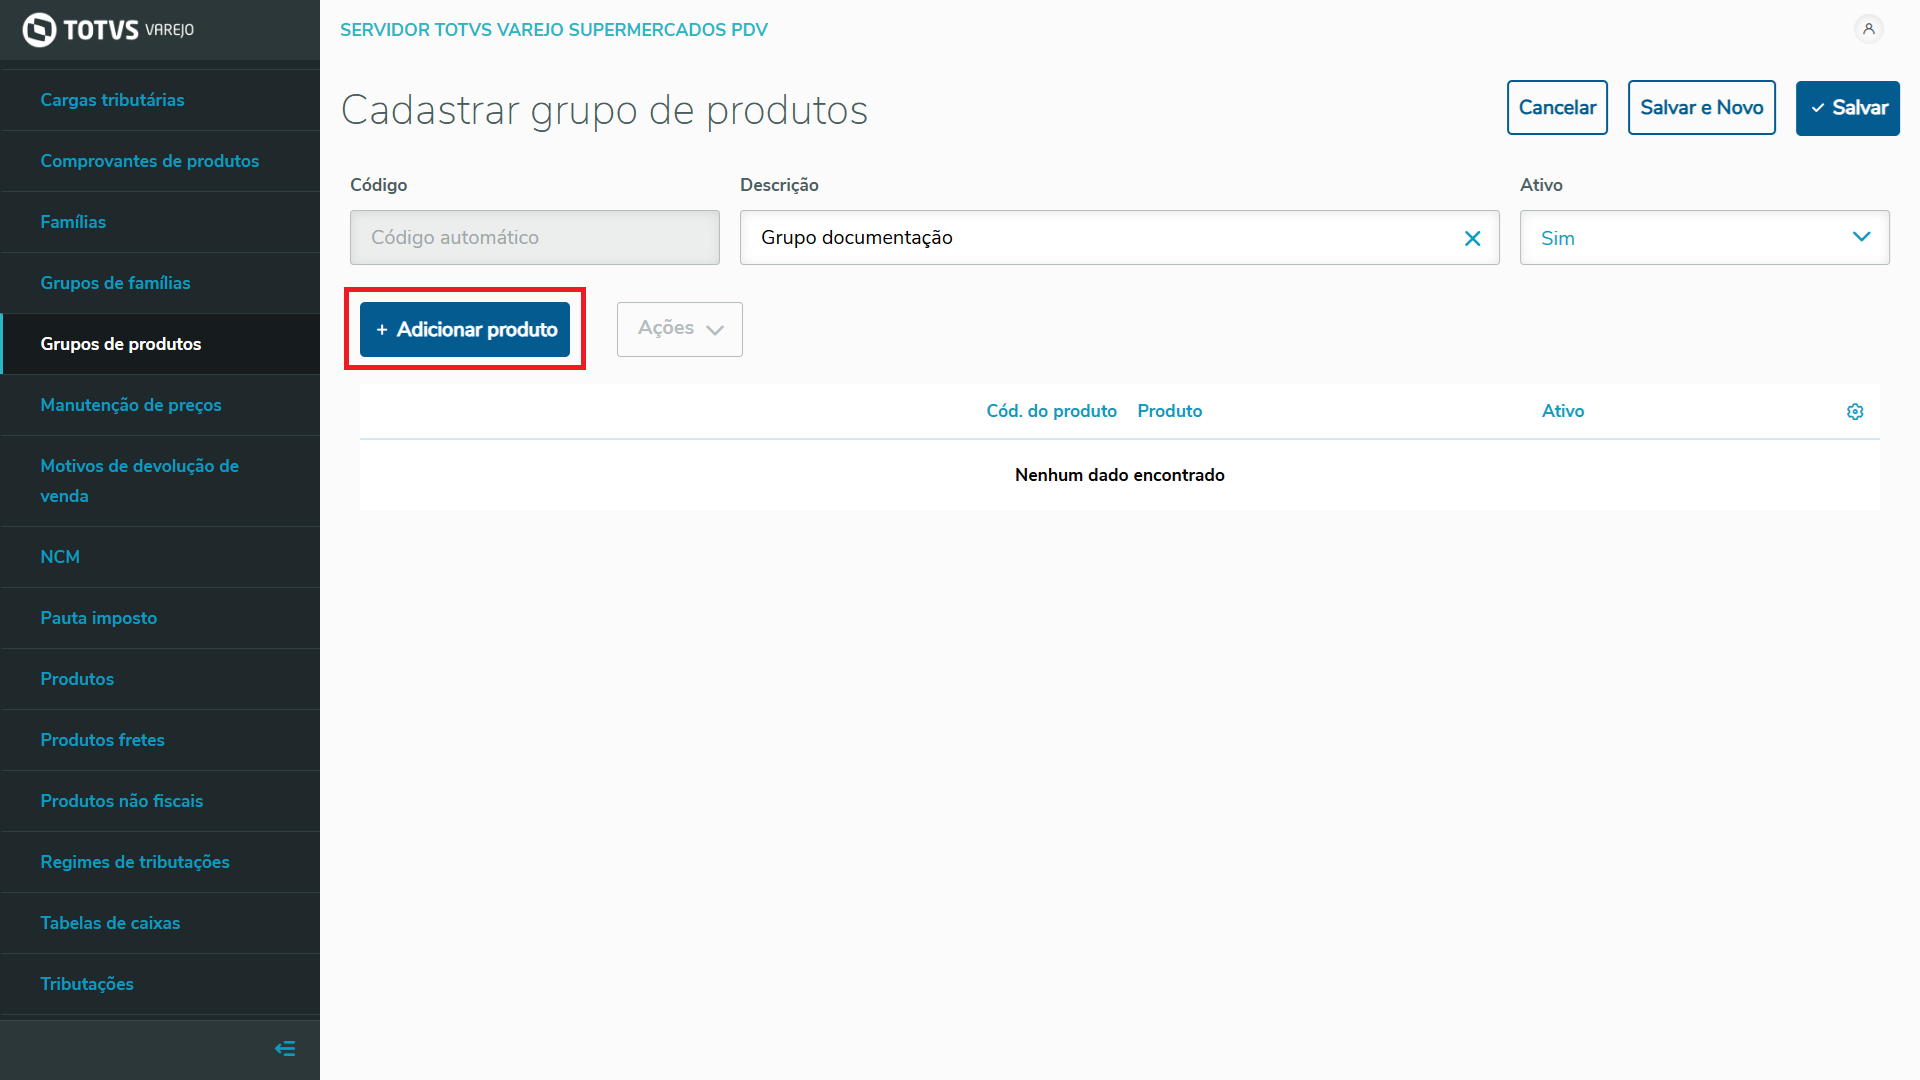Open Tributações sidebar item
Viewport: 1920px width, 1080px height.
[87, 984]
